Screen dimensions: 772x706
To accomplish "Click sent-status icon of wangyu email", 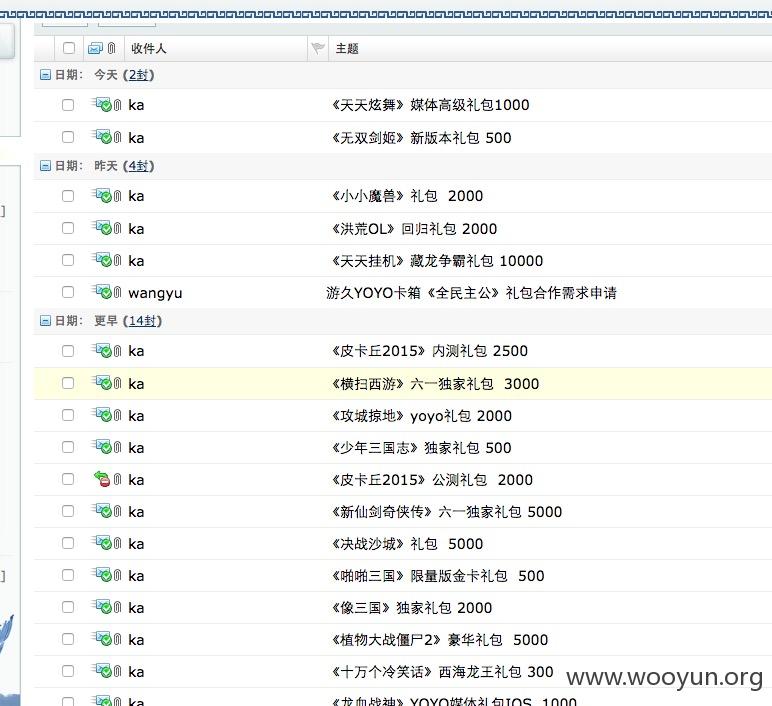I will (103, 291).
